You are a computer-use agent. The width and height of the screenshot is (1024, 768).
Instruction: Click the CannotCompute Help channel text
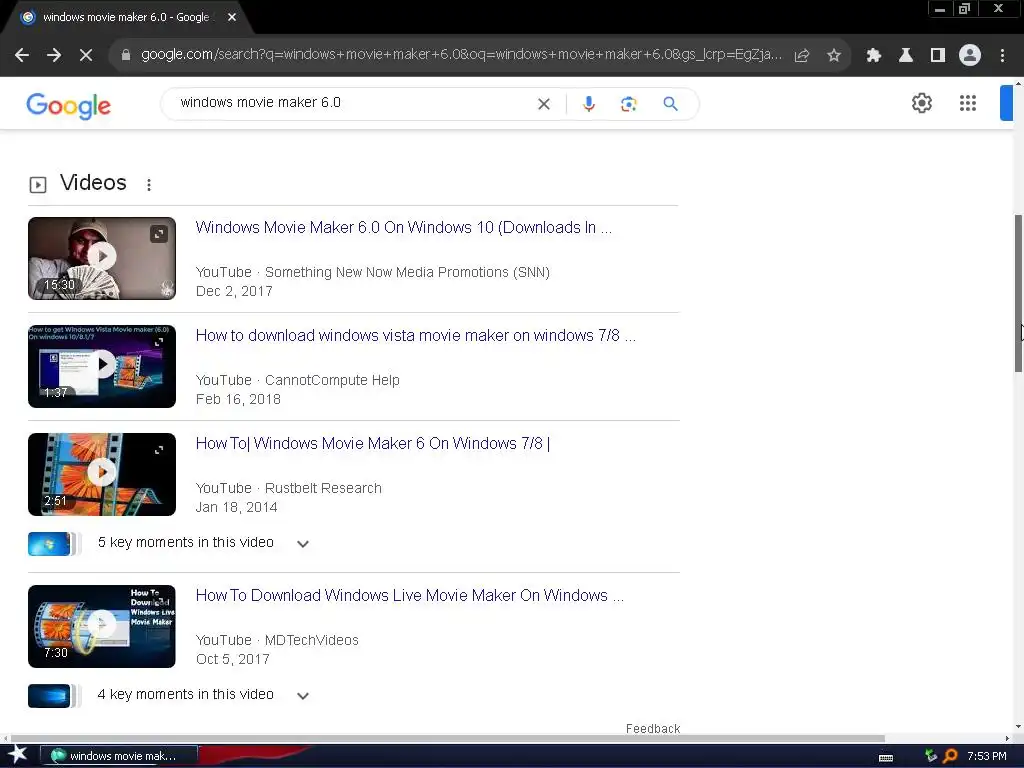pos(332,380)
